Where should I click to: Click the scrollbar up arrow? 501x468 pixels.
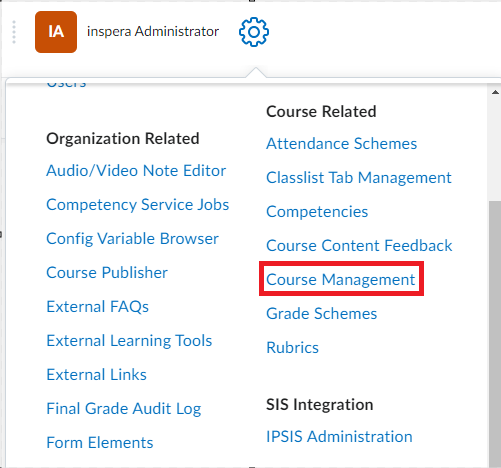[x=495, y=92]
